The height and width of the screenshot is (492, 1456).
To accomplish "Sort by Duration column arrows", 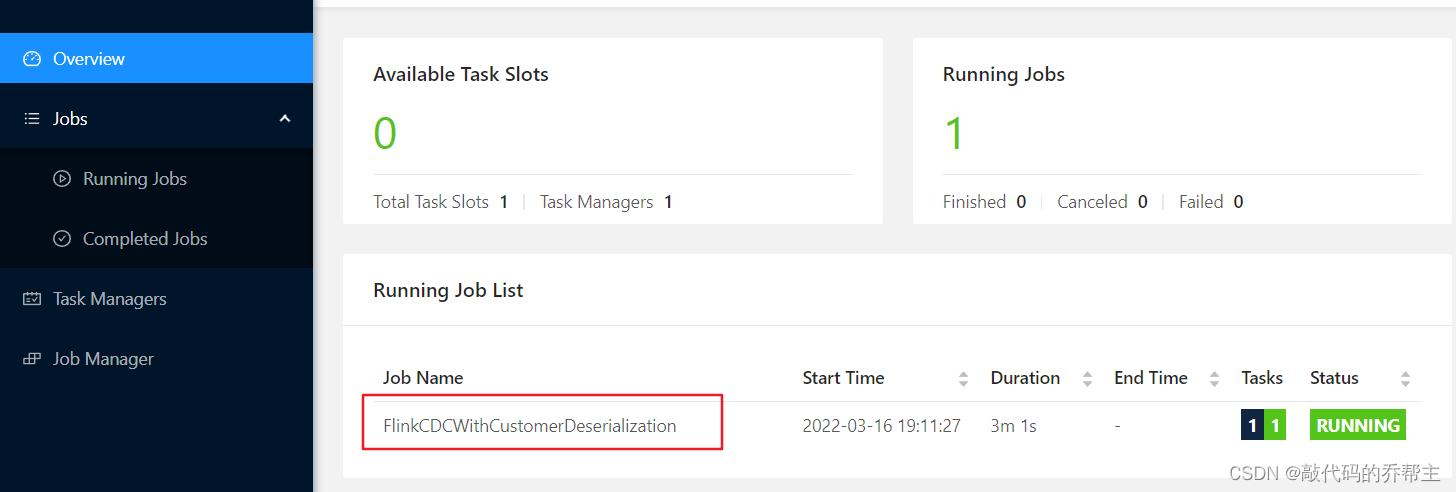I will [1087, 379].
